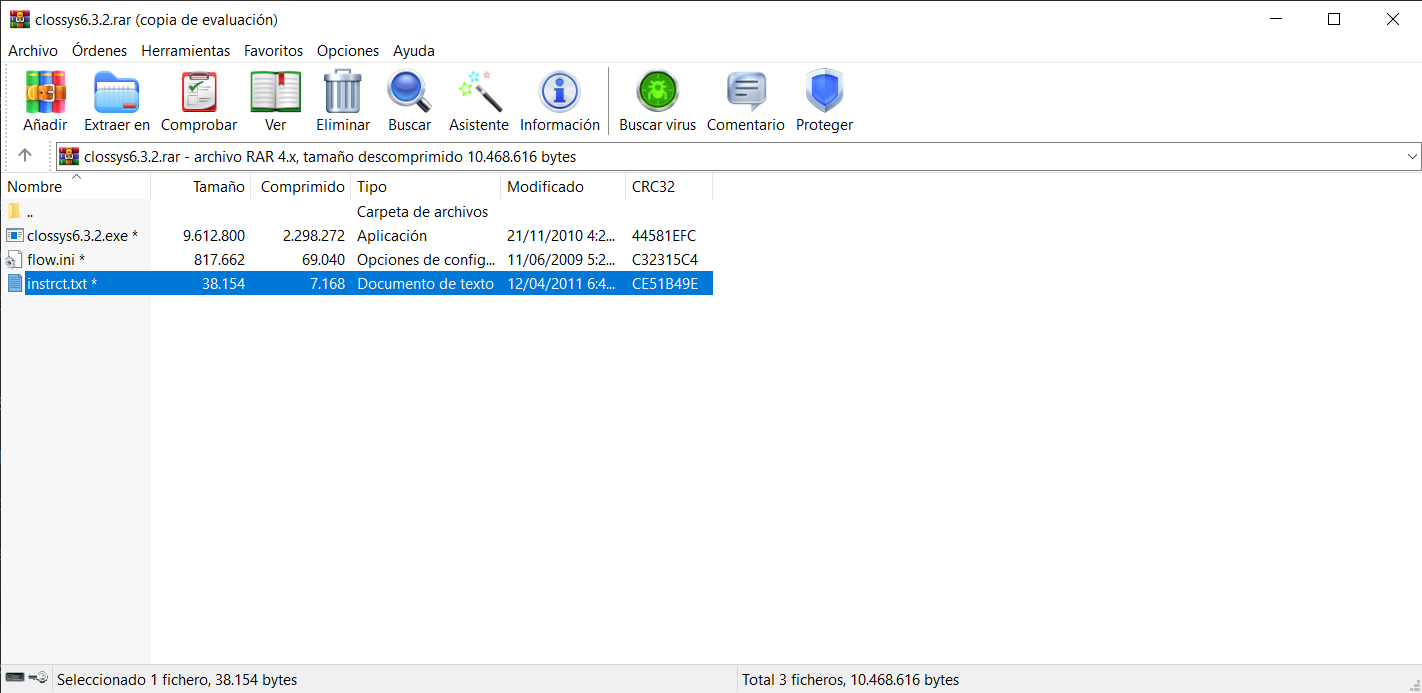Open the parent folder ".." entry

30,212
